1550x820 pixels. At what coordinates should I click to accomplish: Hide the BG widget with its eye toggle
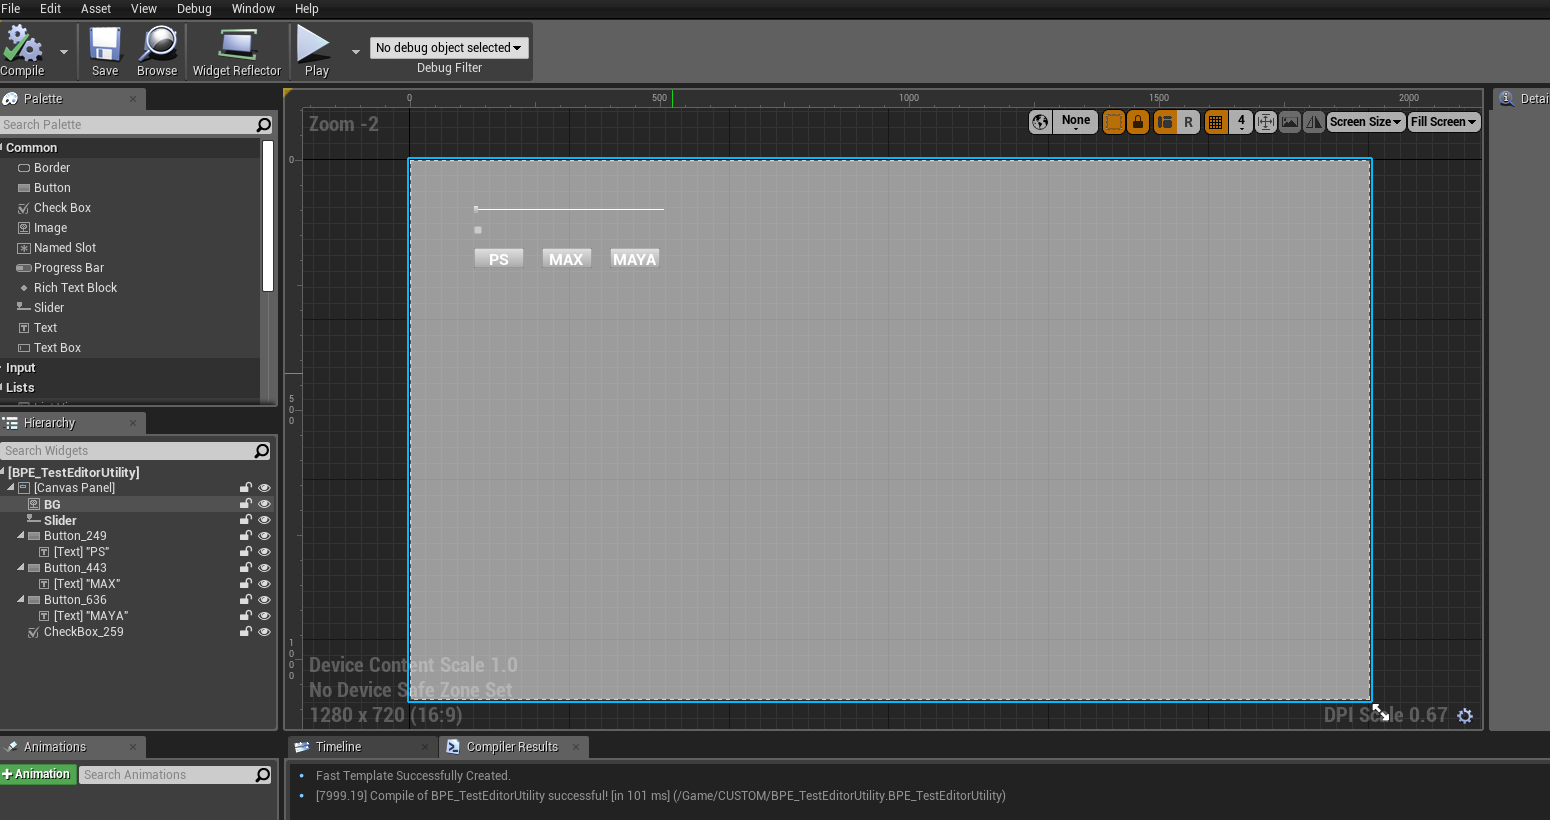click(264, 504)
